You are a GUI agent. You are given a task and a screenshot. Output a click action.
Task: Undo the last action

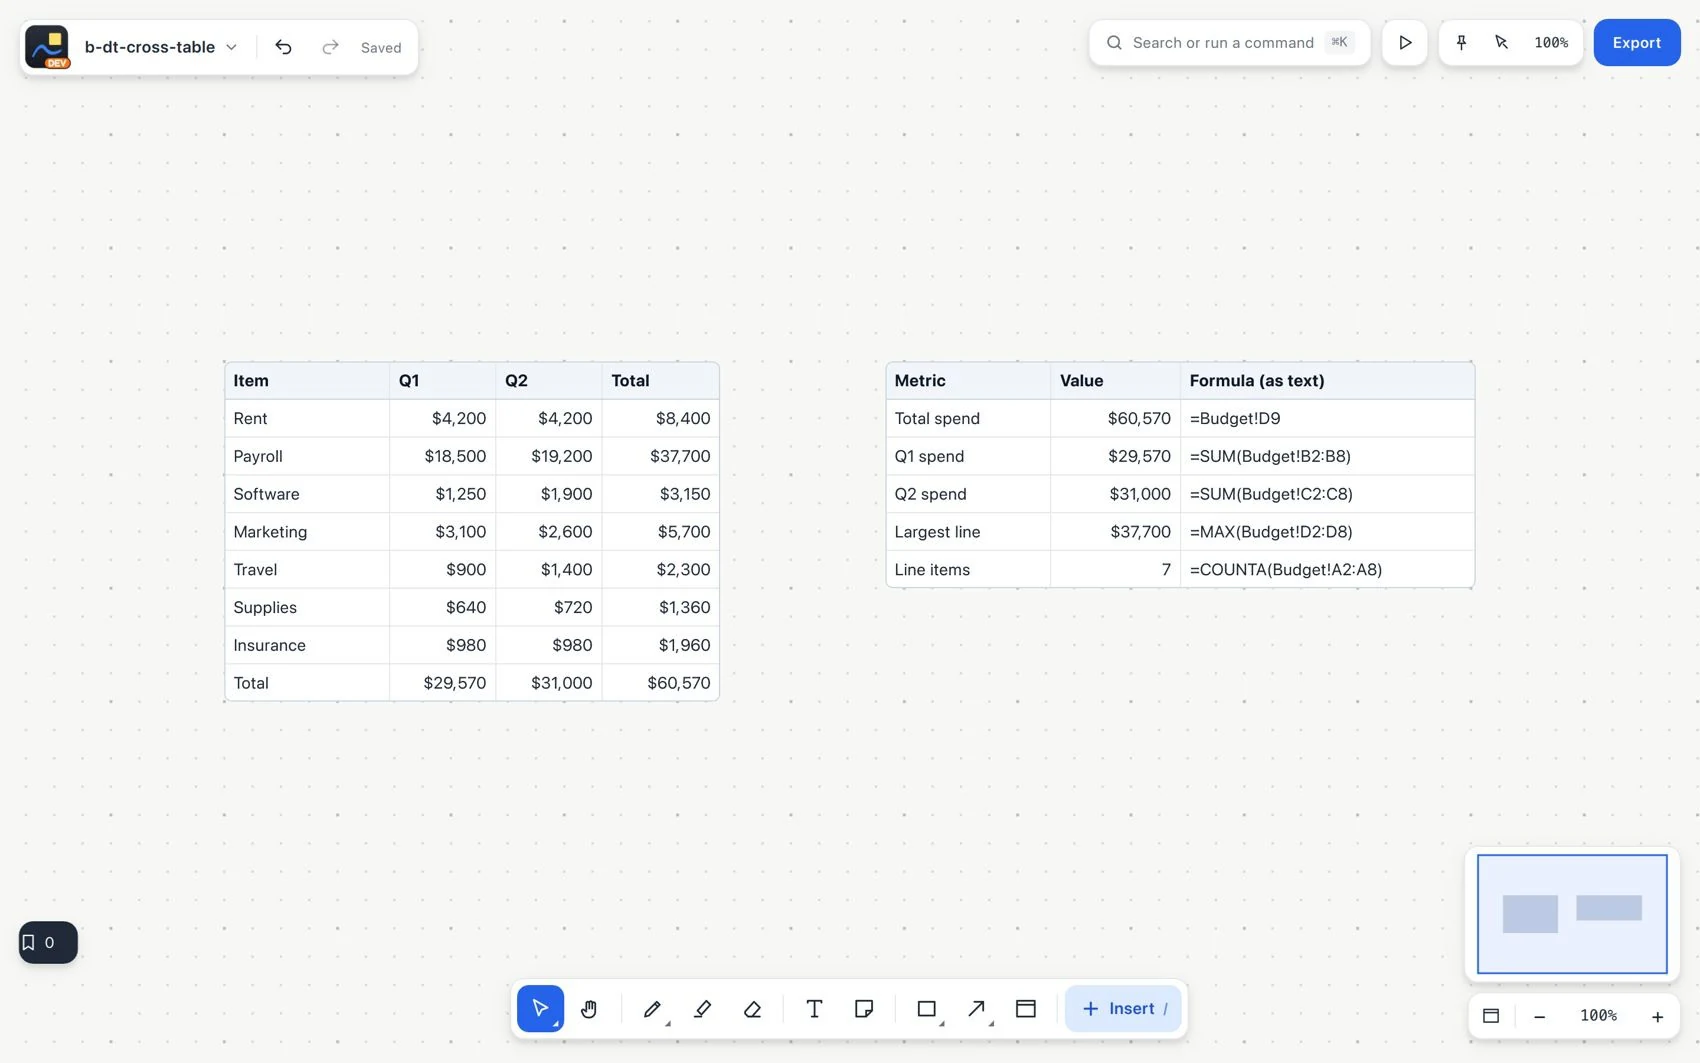(x=283, y=47)
